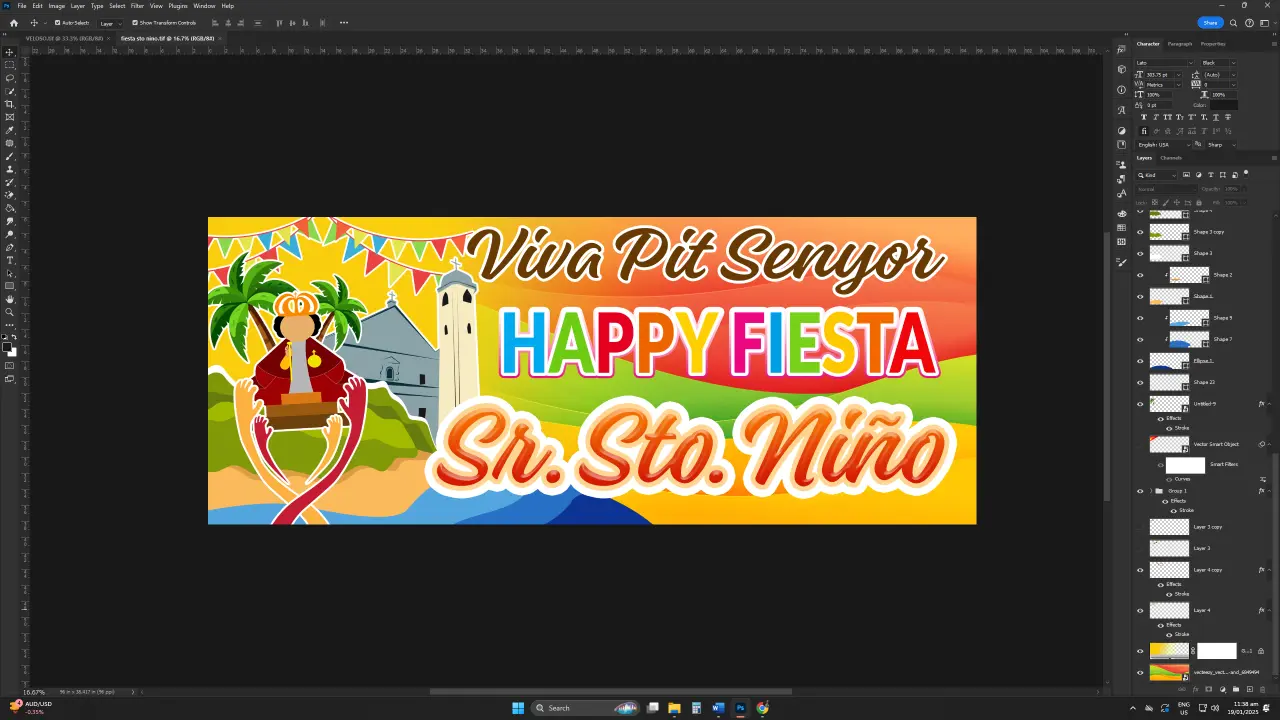This screenshot has width=1280, height=720.
Task: Open the Filter menu
Action: 137,6
